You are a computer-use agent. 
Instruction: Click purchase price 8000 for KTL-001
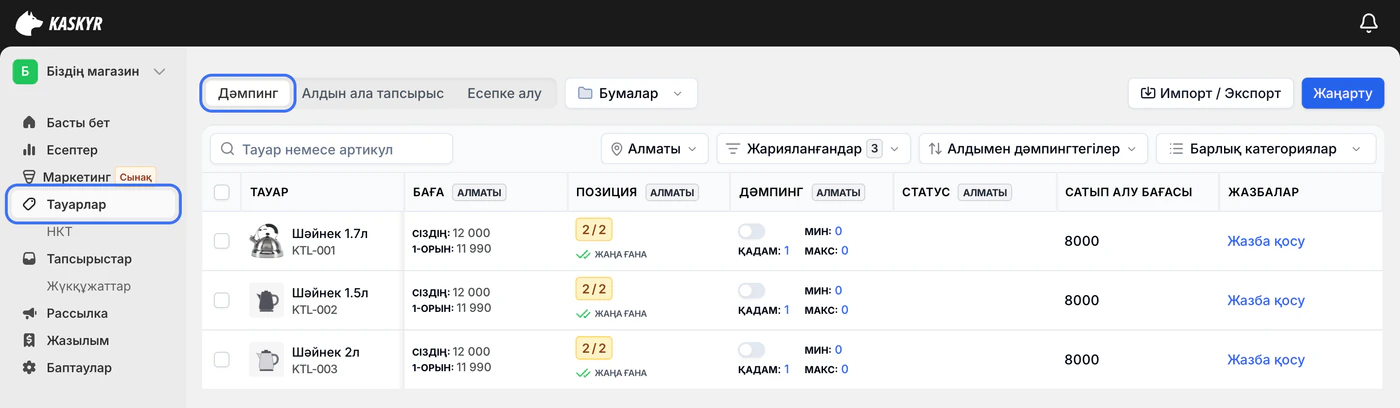[x=1081, y=241]
